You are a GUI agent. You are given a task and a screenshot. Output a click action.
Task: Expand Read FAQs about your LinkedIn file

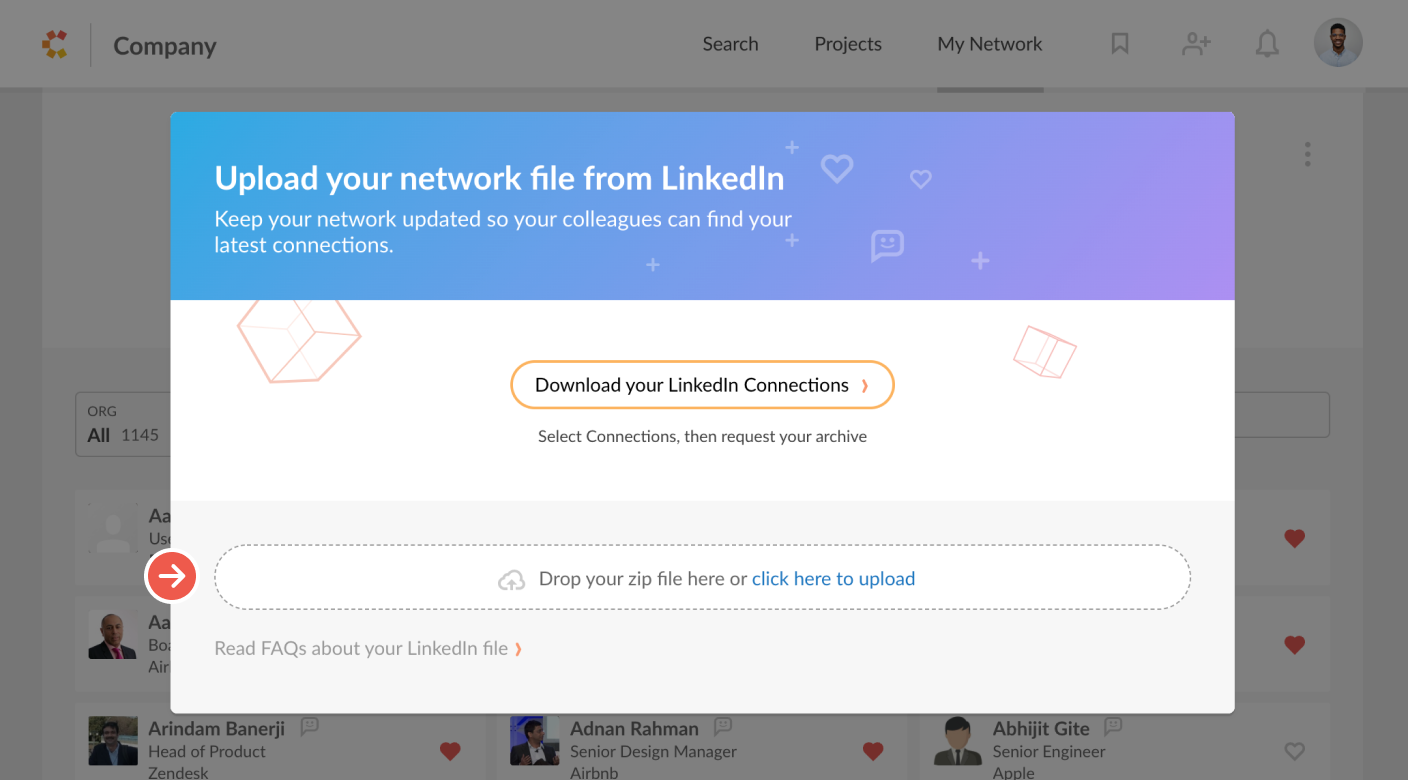tap(368, 649)
